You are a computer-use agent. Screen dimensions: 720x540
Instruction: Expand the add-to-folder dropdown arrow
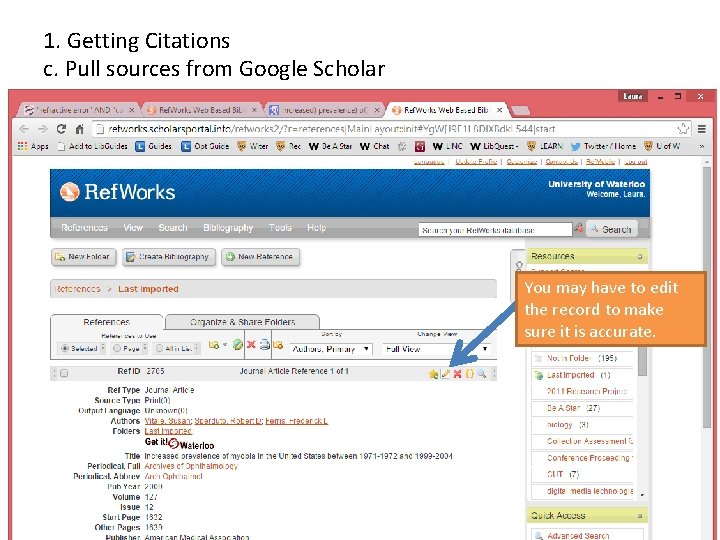coord(225,344)
